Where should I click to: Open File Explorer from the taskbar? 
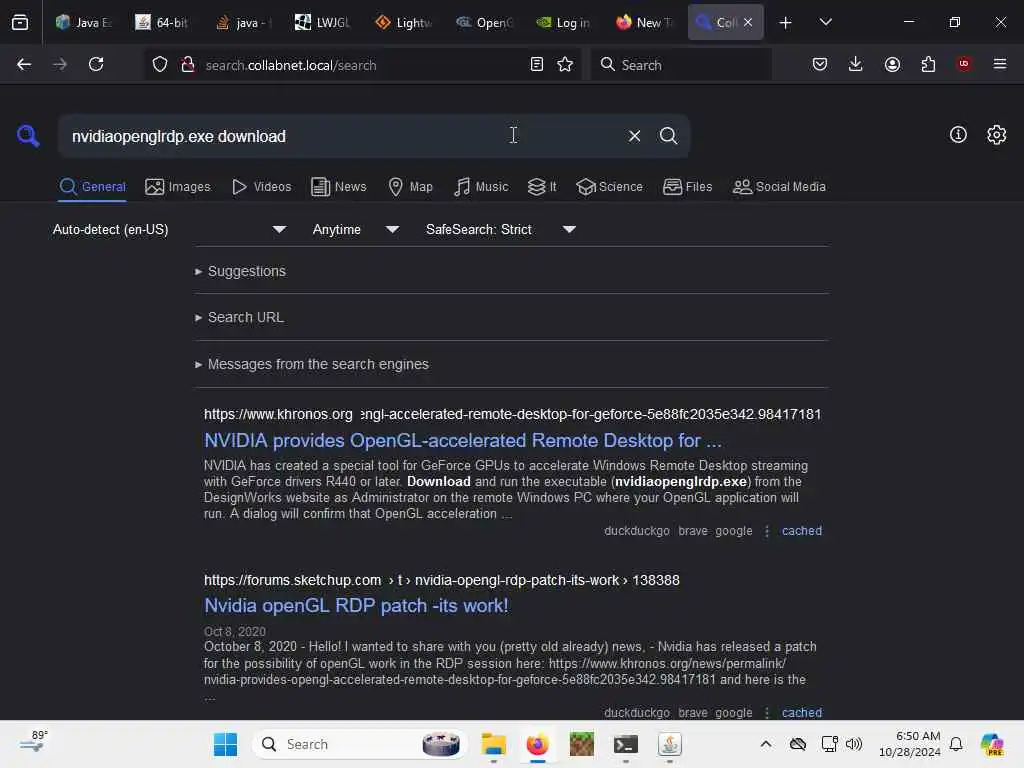click(x=494, y=744)
